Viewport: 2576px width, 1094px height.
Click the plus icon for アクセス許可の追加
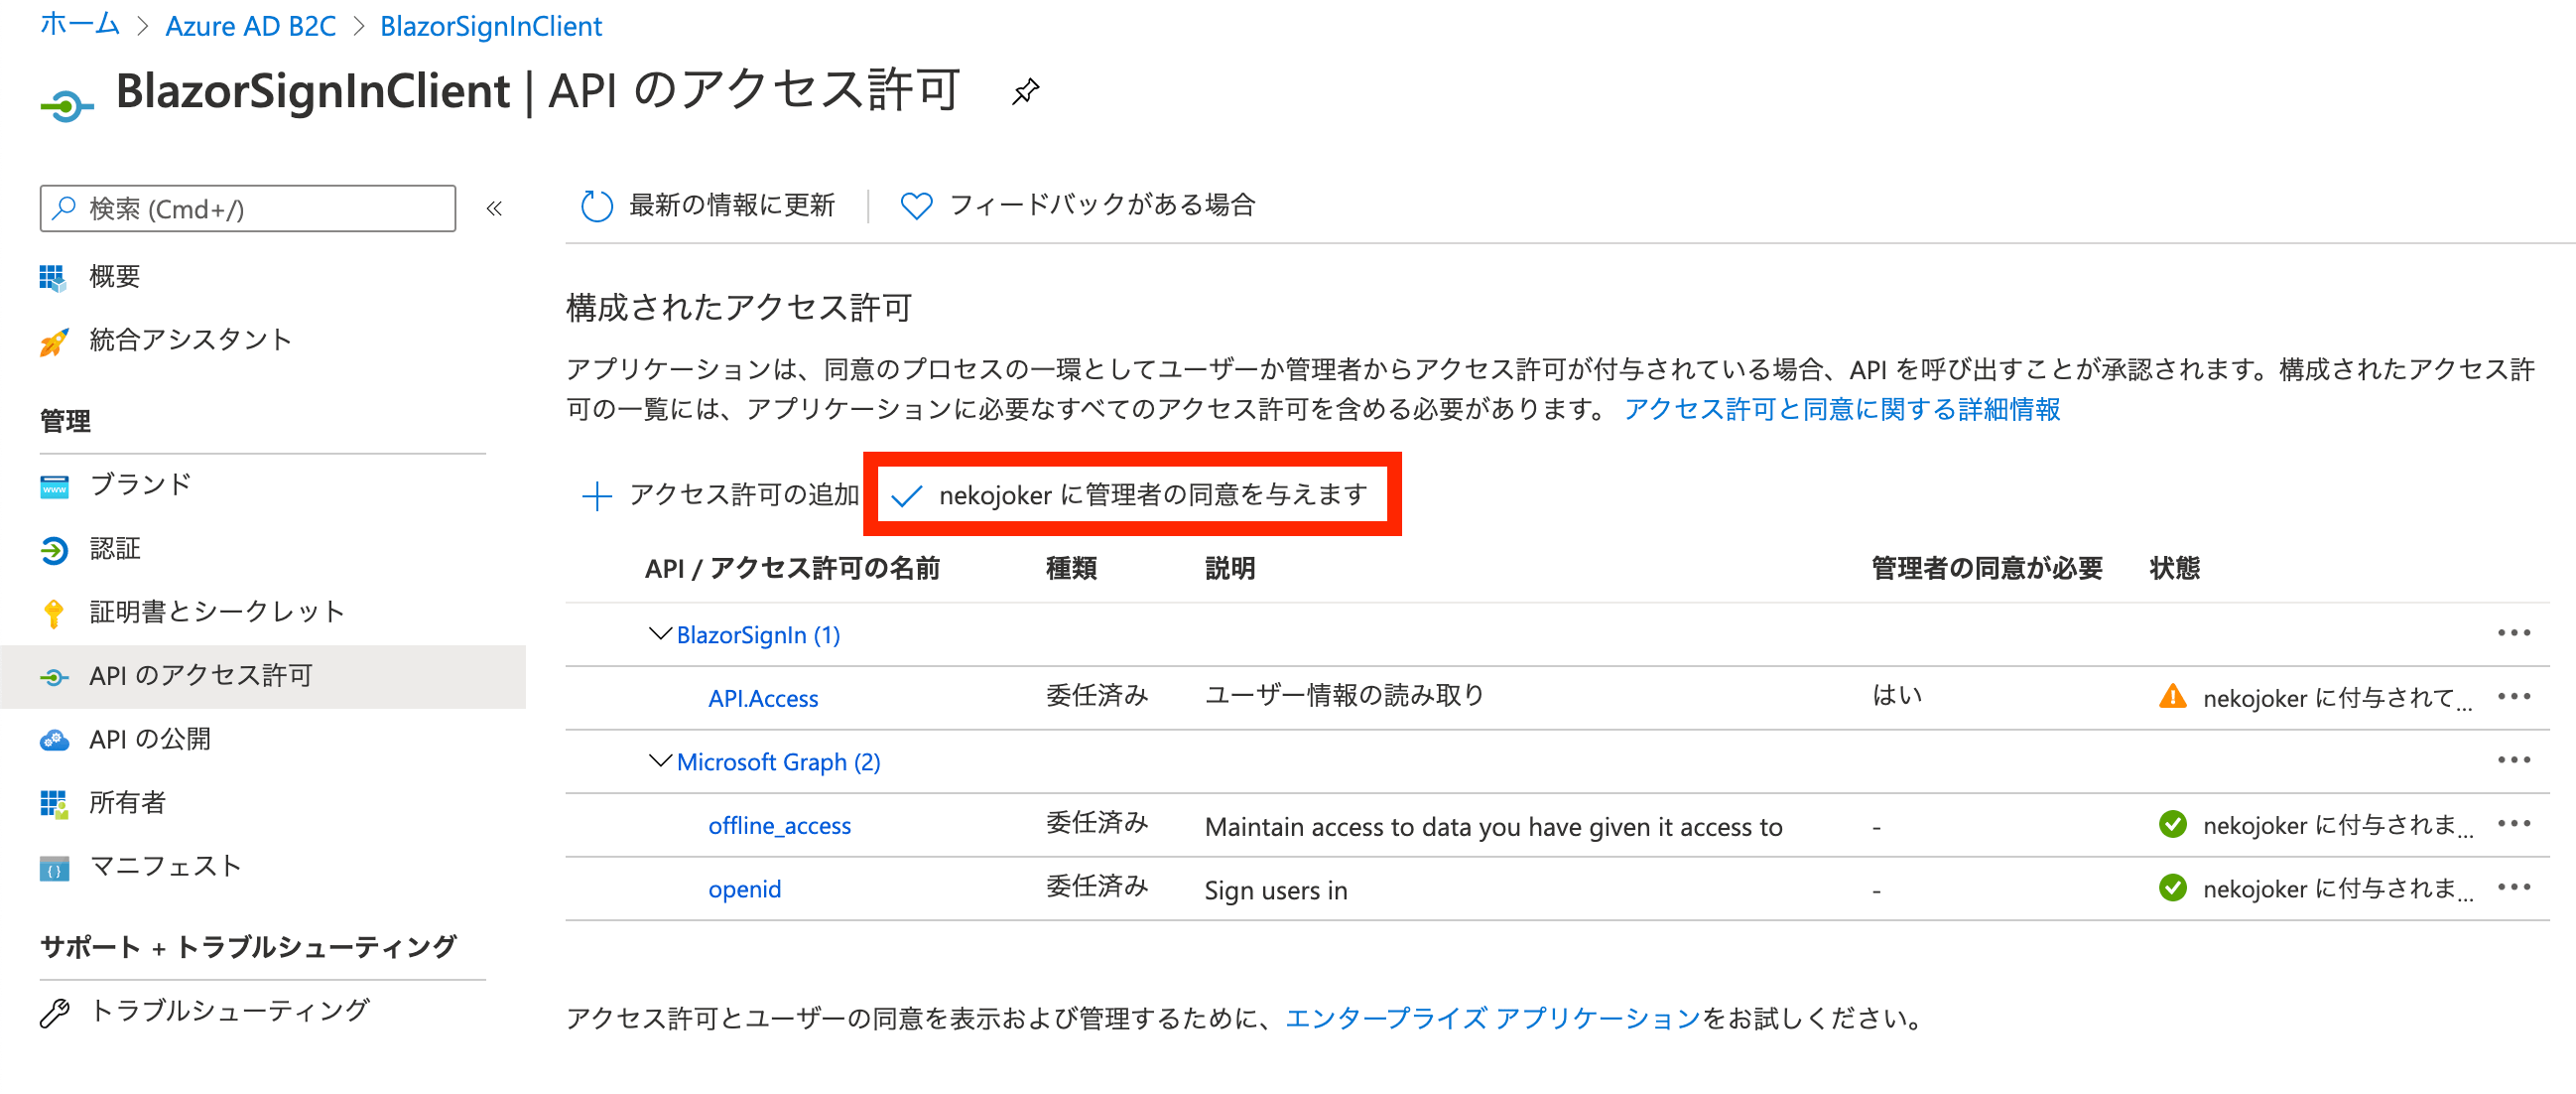pos(597,496)
